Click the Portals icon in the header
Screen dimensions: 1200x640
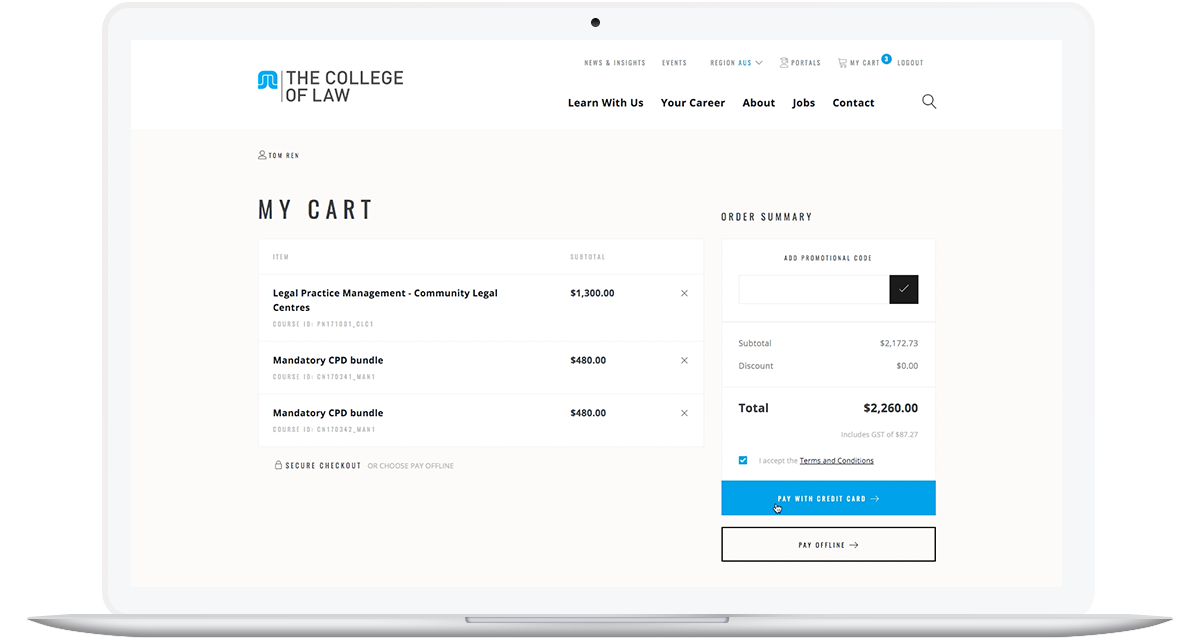[x=784, y=62]
